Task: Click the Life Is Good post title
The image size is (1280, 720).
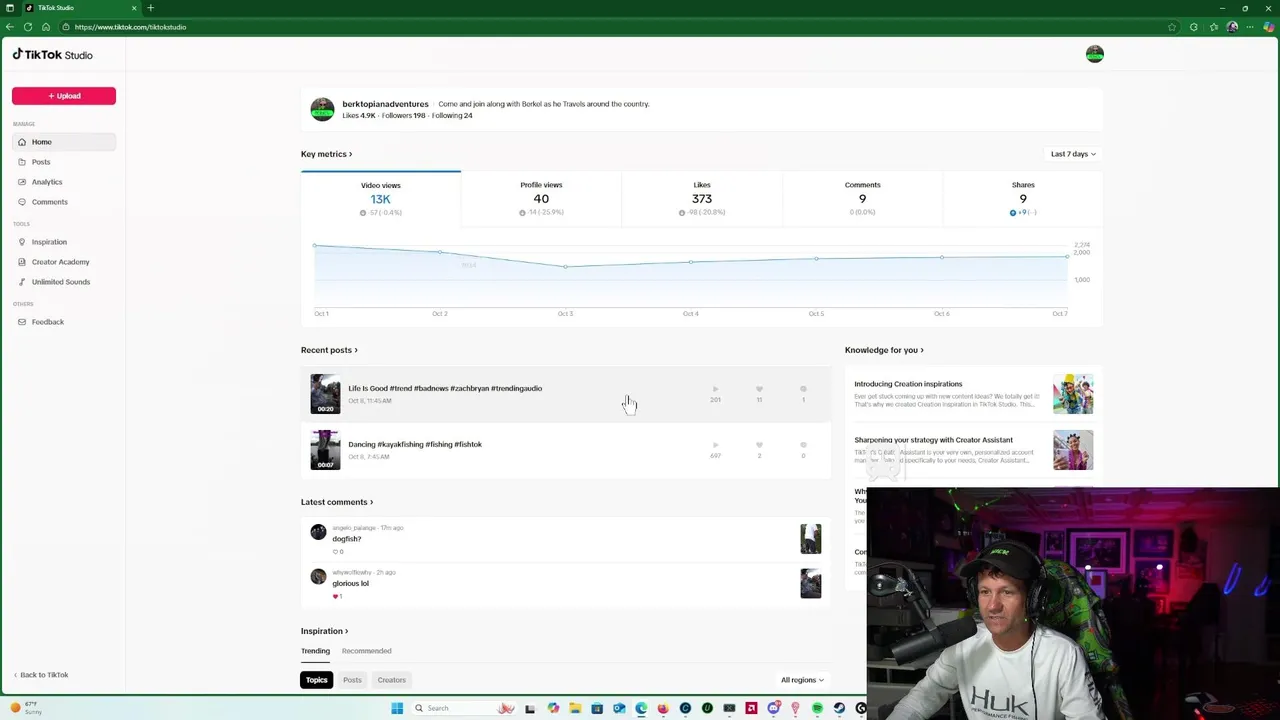Action: click(x=445, y=388)
